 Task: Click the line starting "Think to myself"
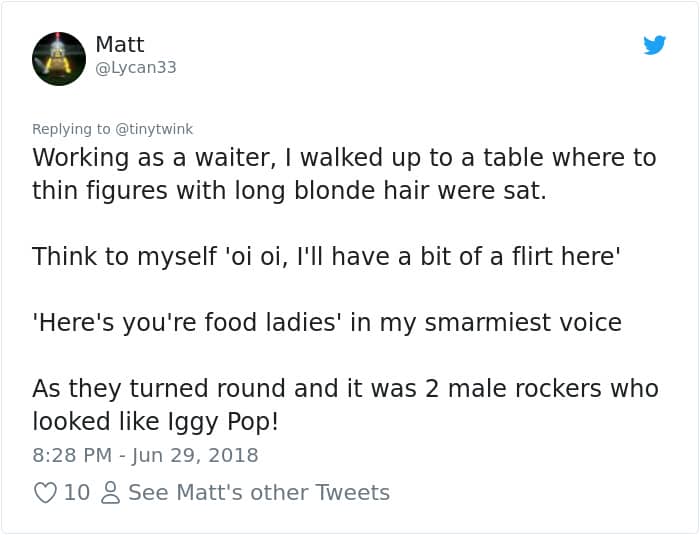pyautogui.click(x=326, y=256)
